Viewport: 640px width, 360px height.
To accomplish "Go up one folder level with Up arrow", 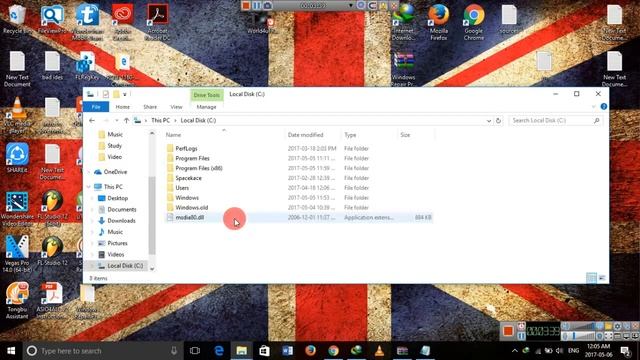I will click(127, 120).
